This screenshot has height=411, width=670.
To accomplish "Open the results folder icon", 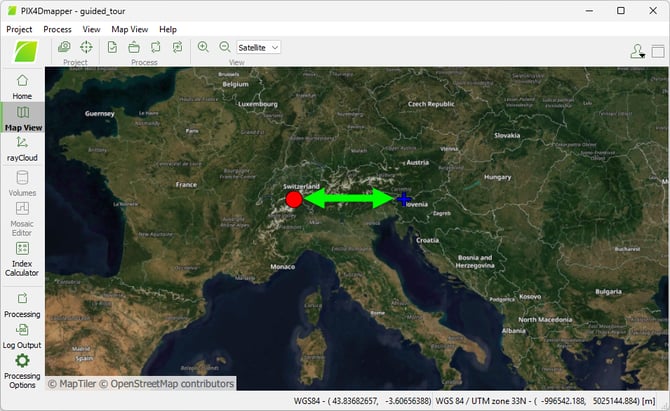I will pyautogui.click(x=134, y=47).
